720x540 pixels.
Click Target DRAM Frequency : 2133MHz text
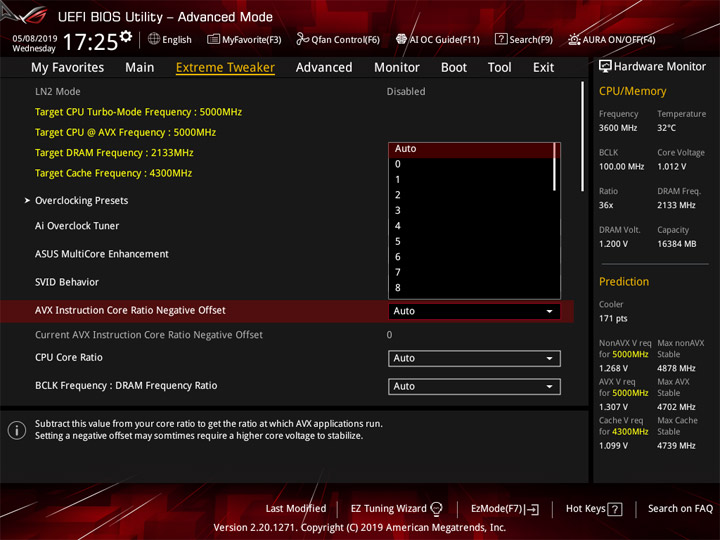click(x=114, y=153)
